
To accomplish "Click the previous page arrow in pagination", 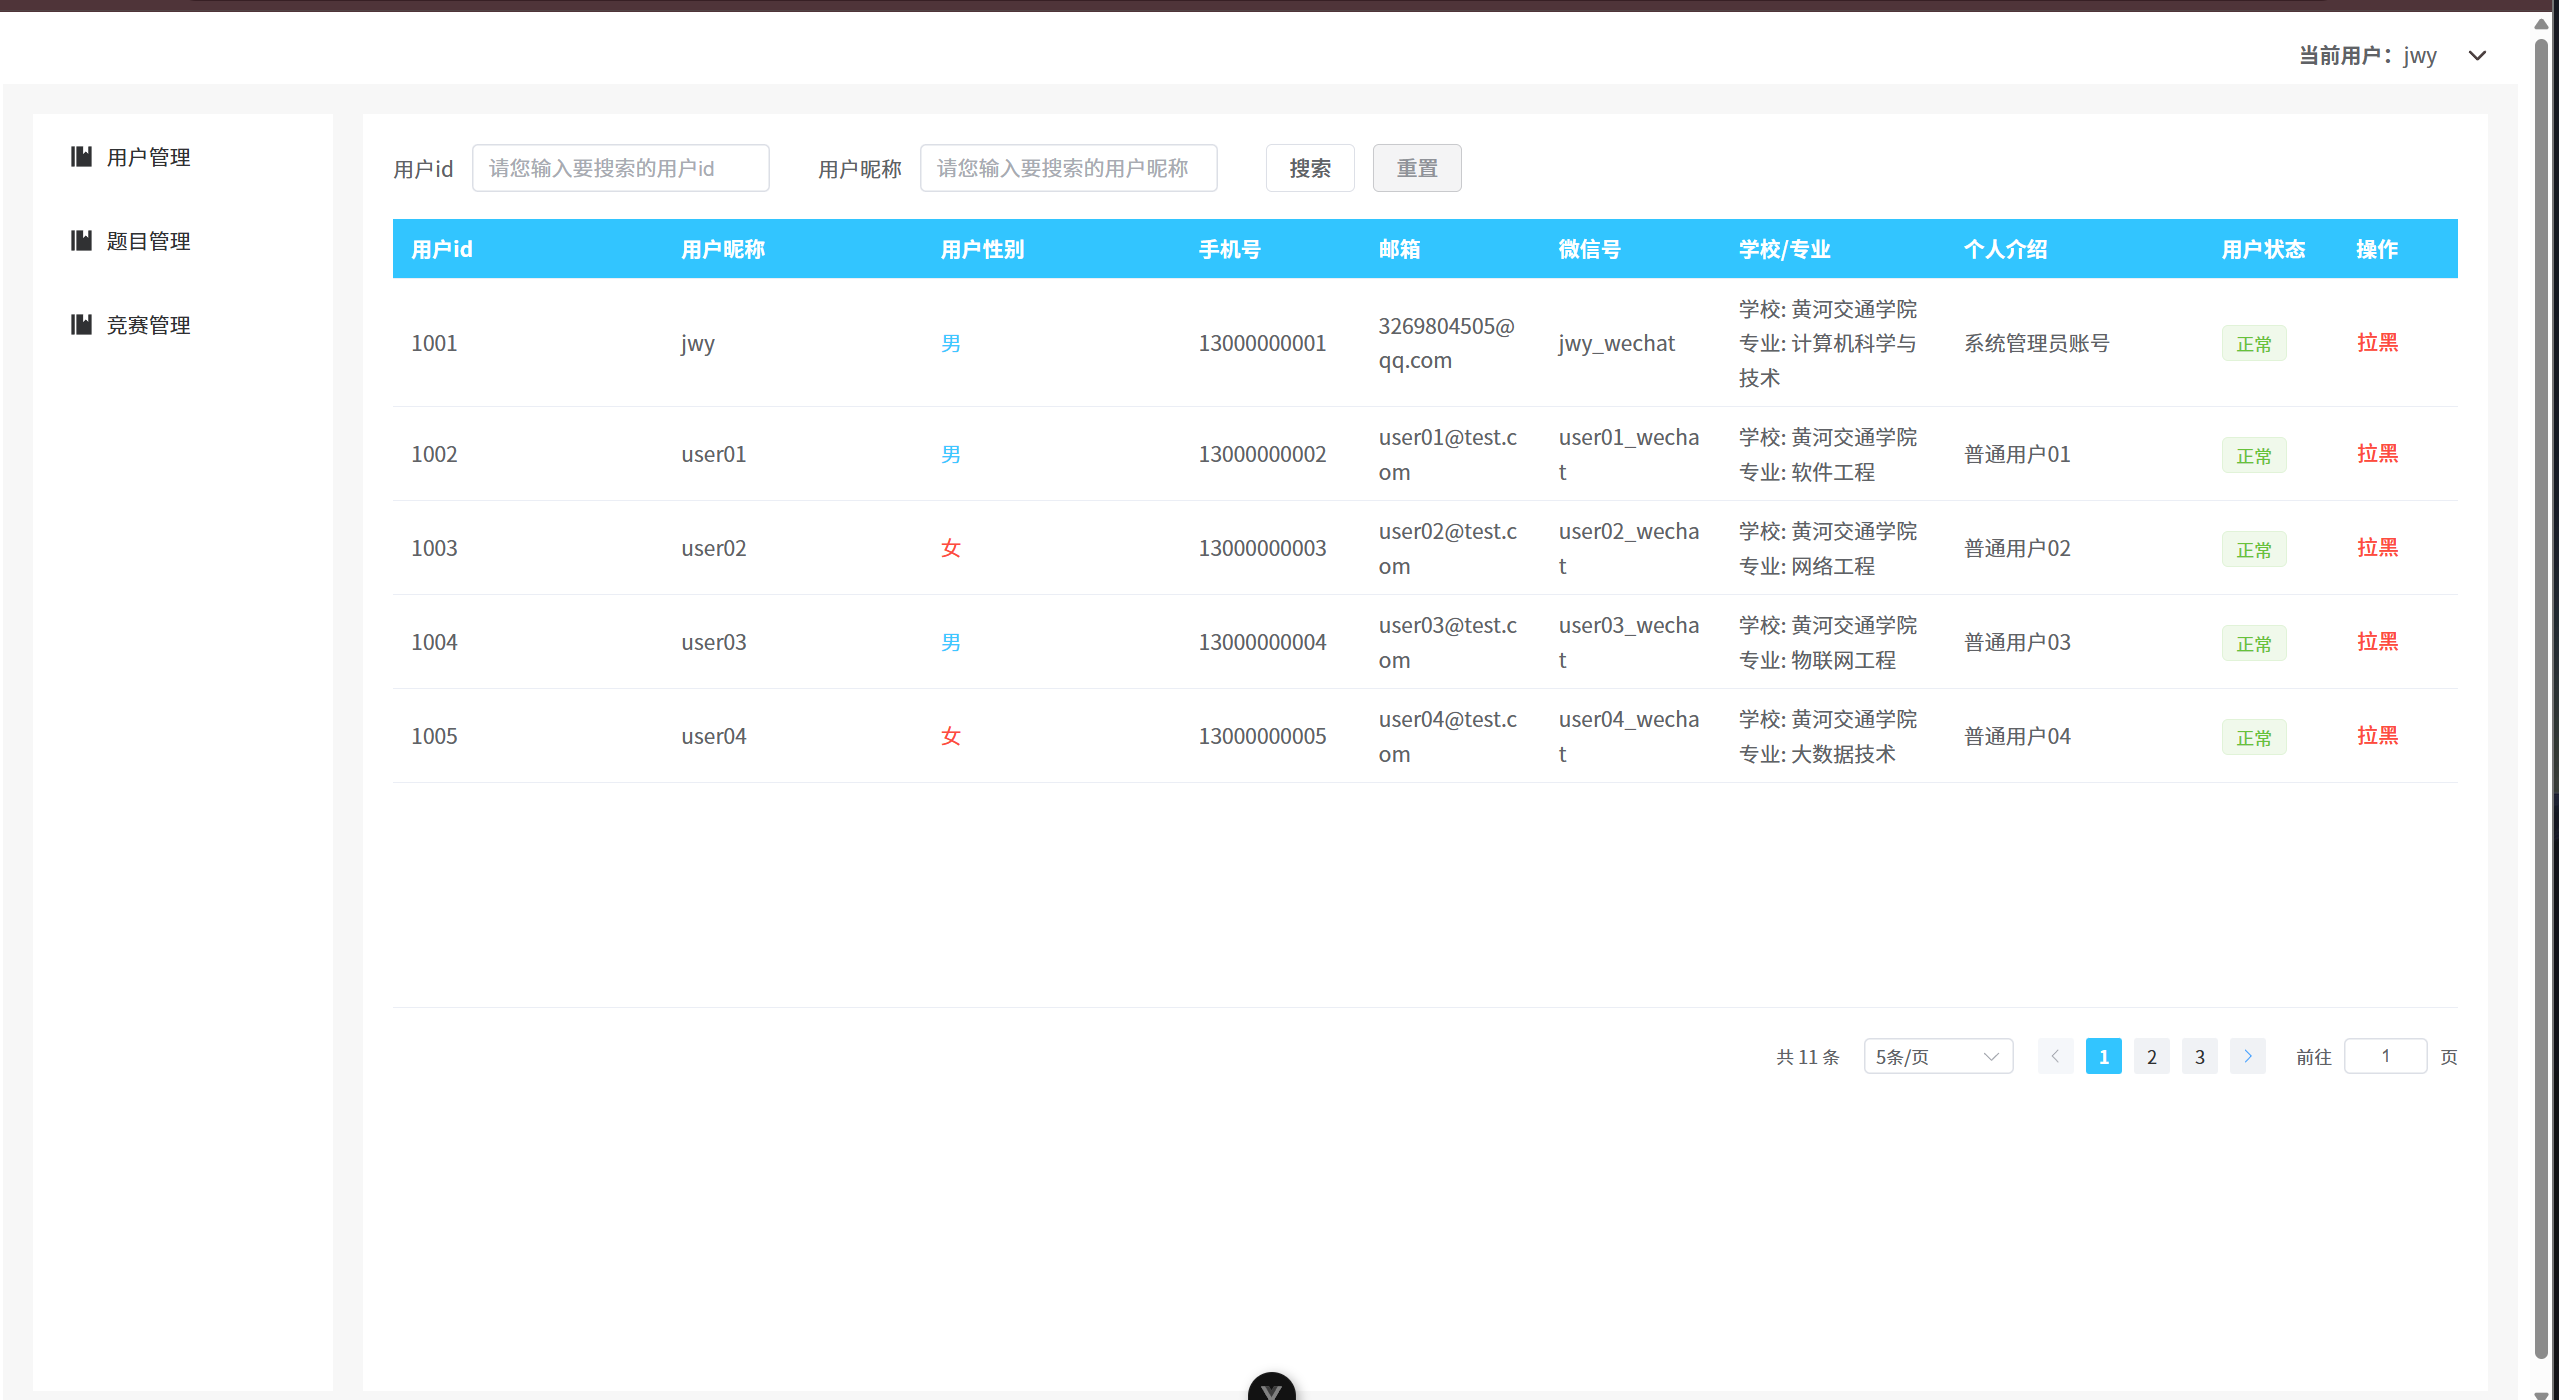I will point(2055,1055).
